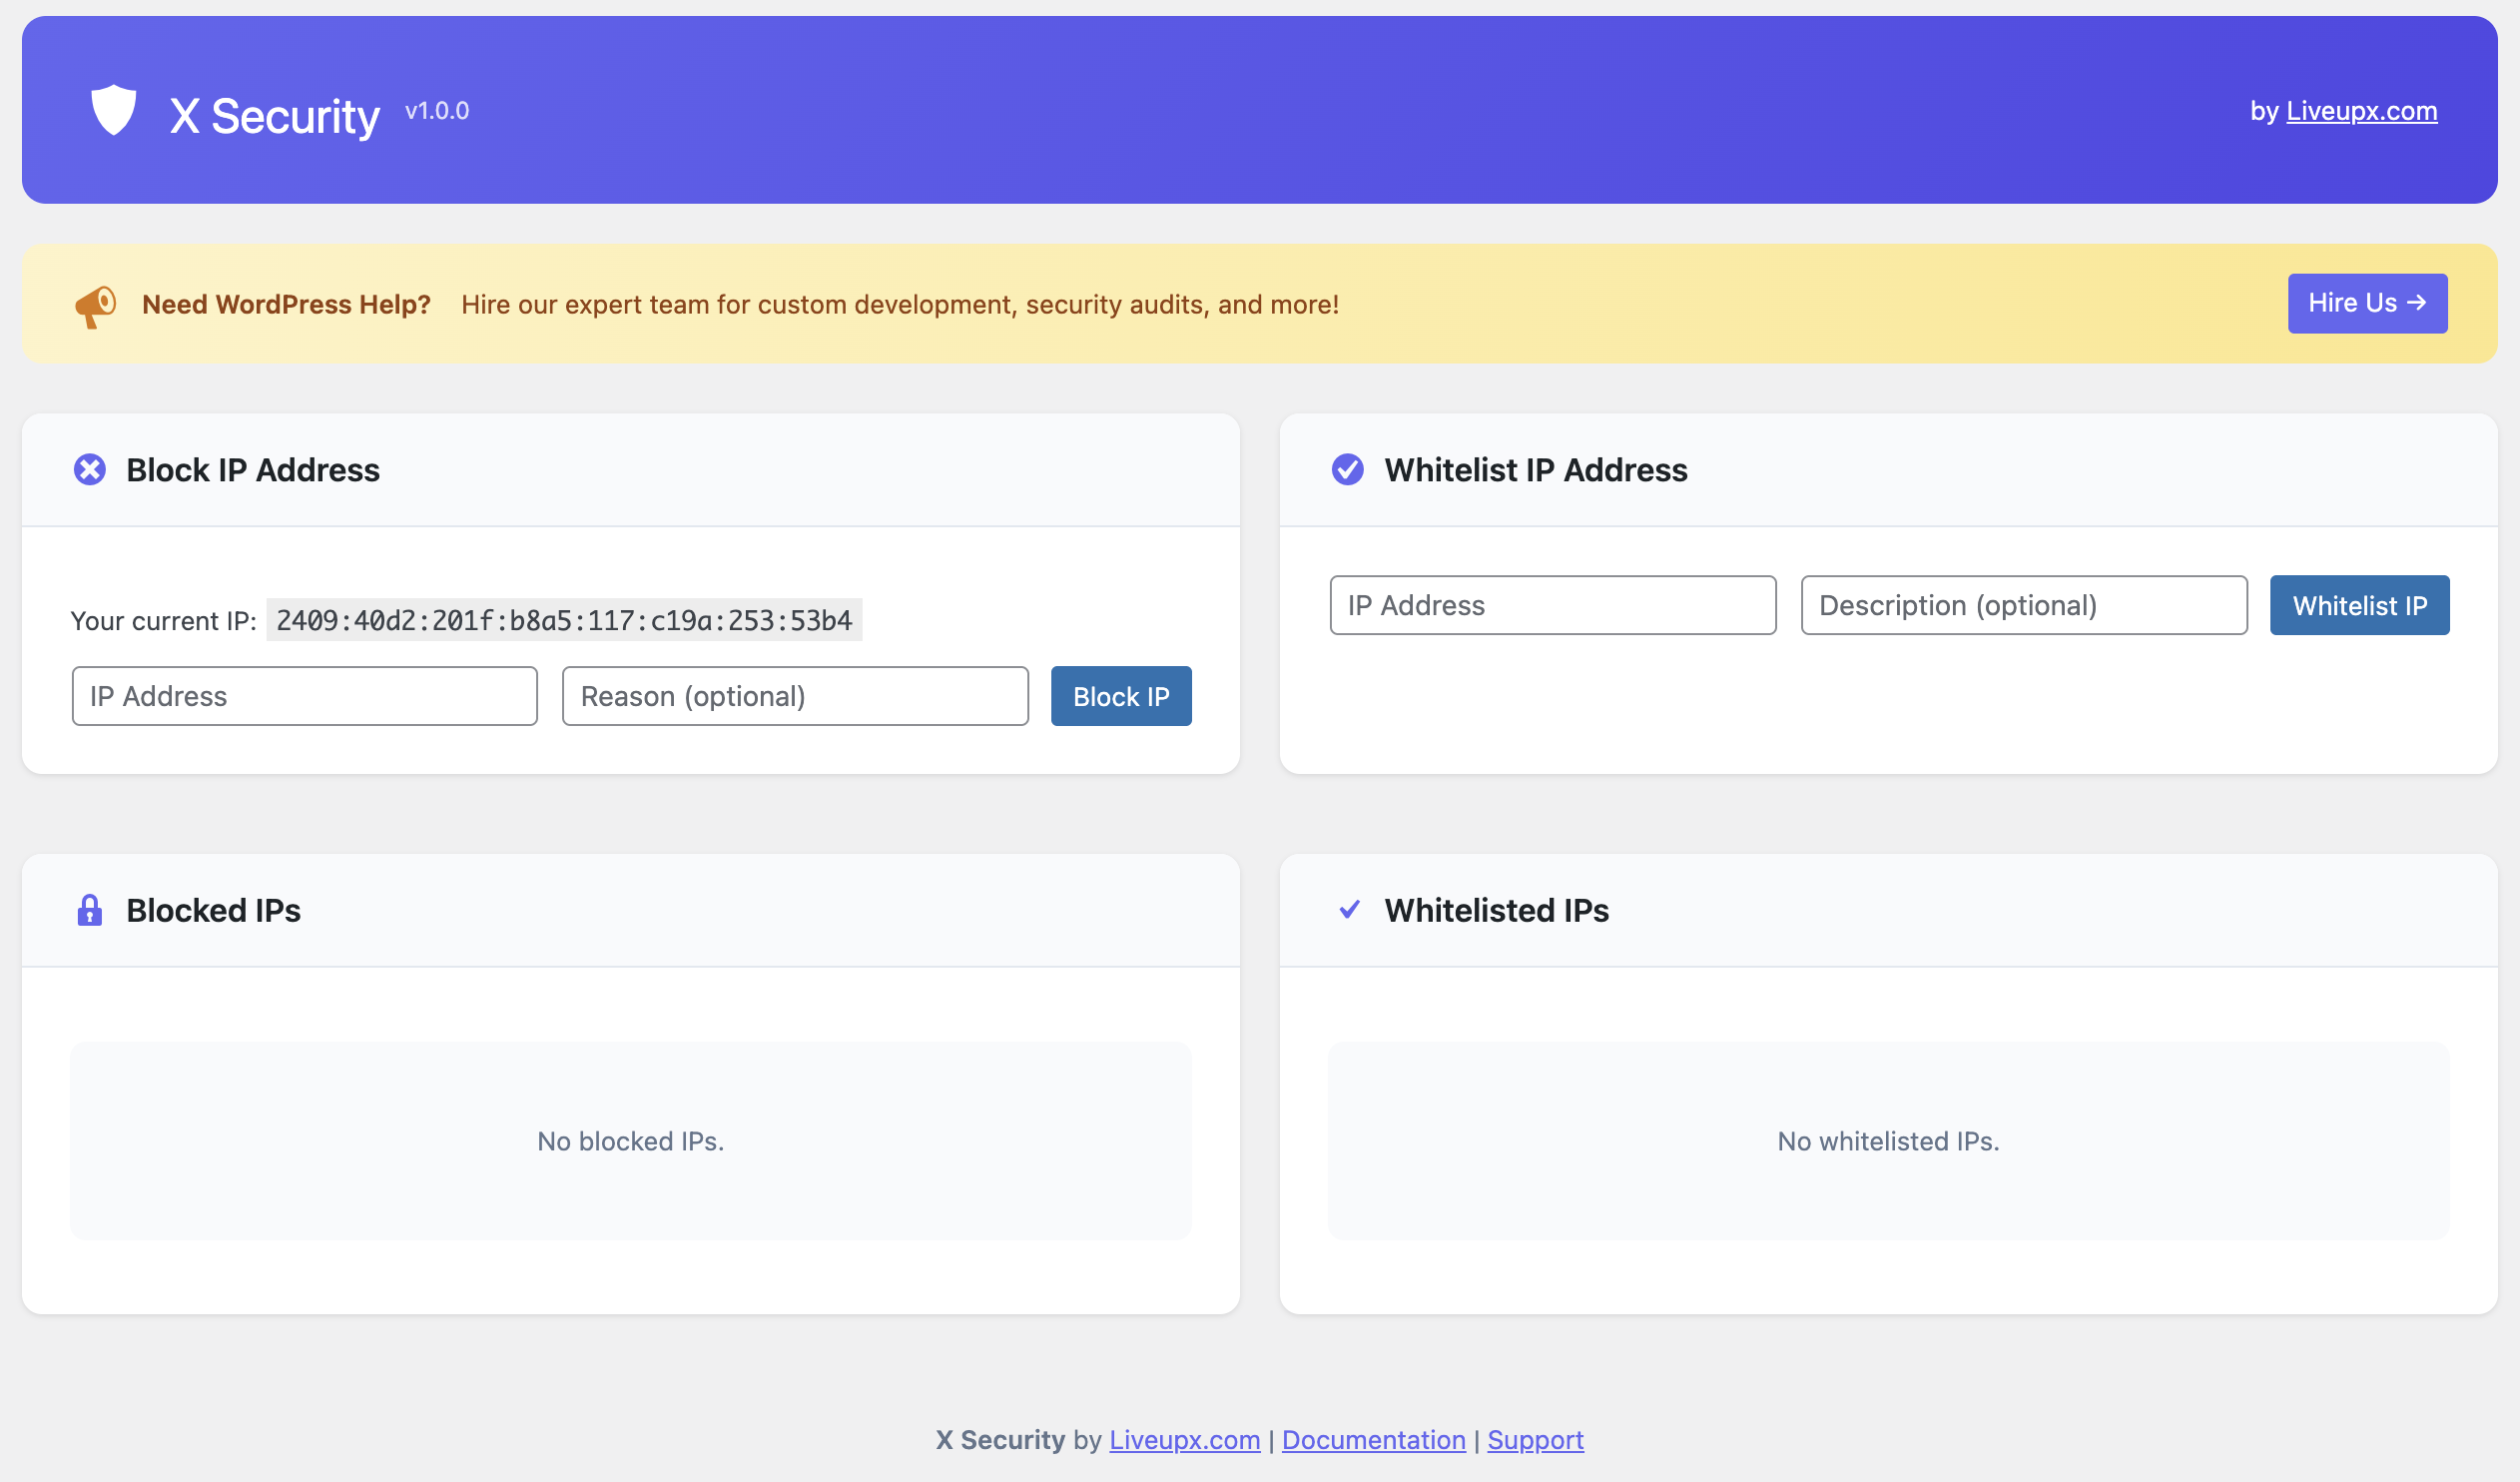Click the megaphone icon in the yellow banner
This screenshot has height=1482, width=2520.
[x=96, y=305]
